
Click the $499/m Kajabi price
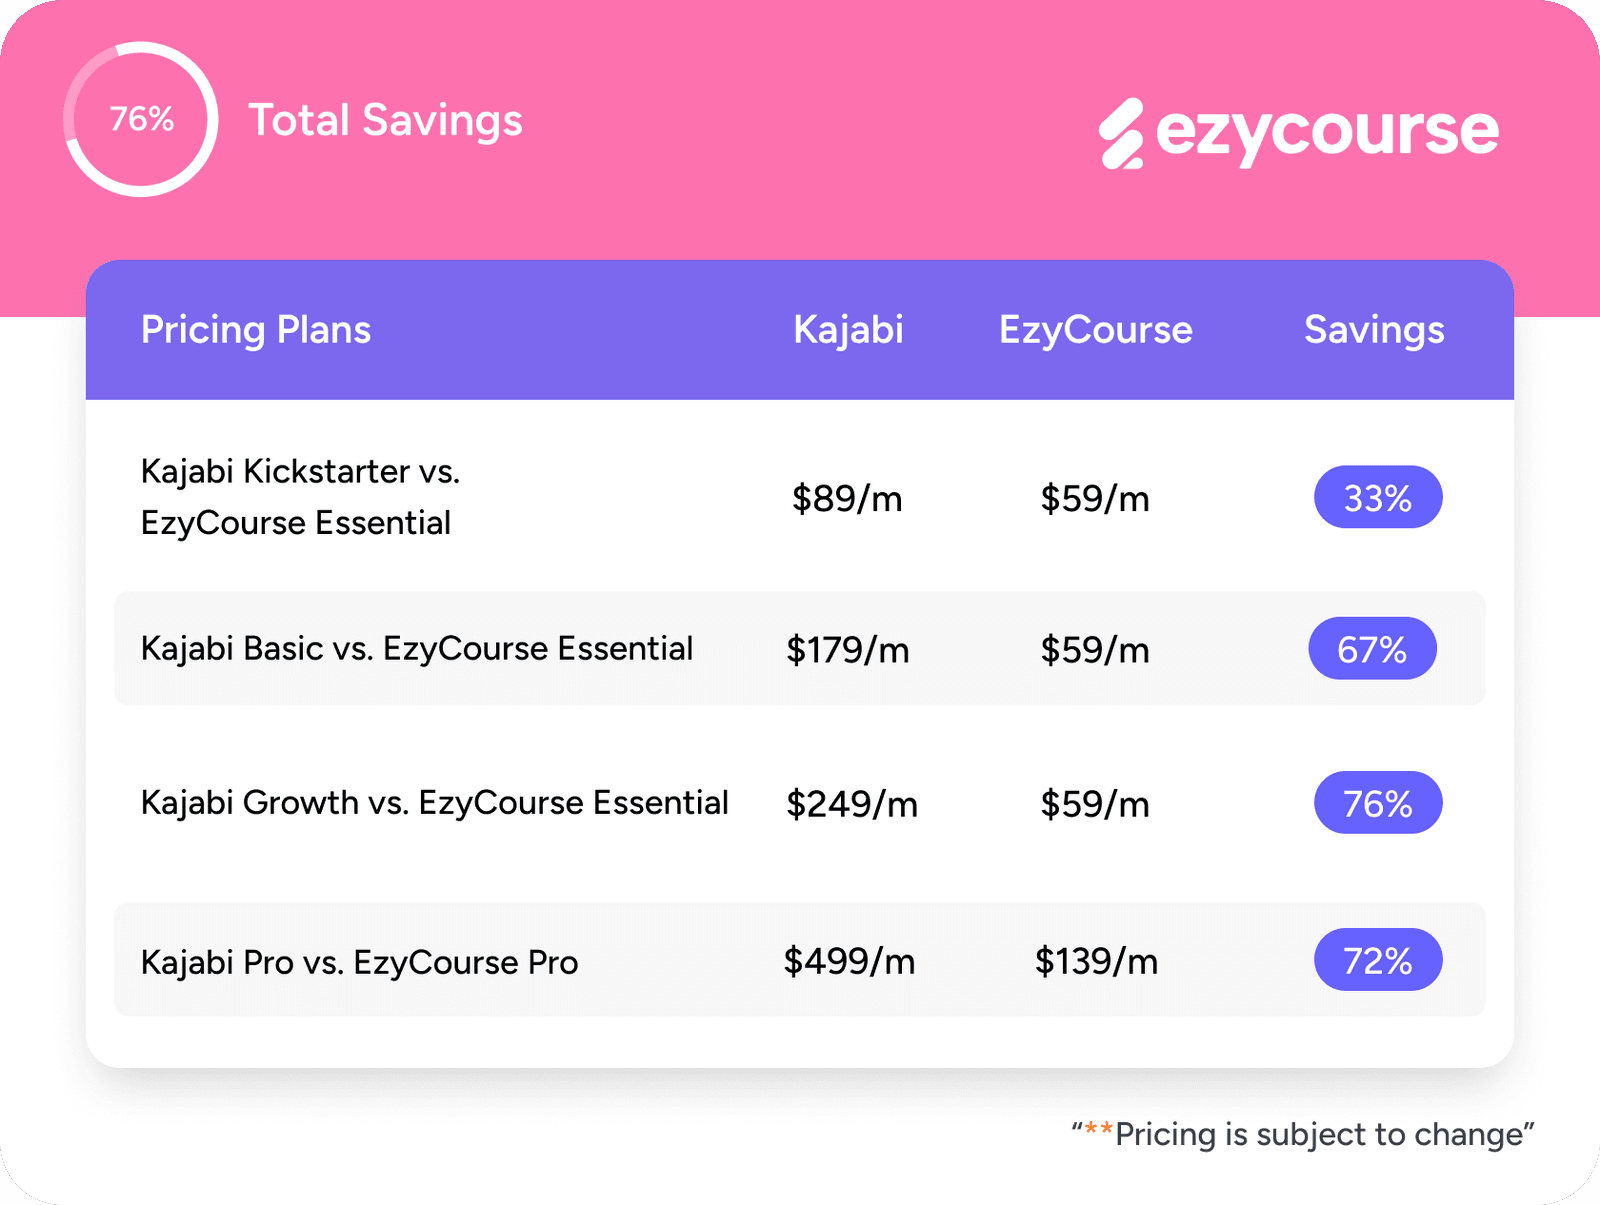[849, 961]
